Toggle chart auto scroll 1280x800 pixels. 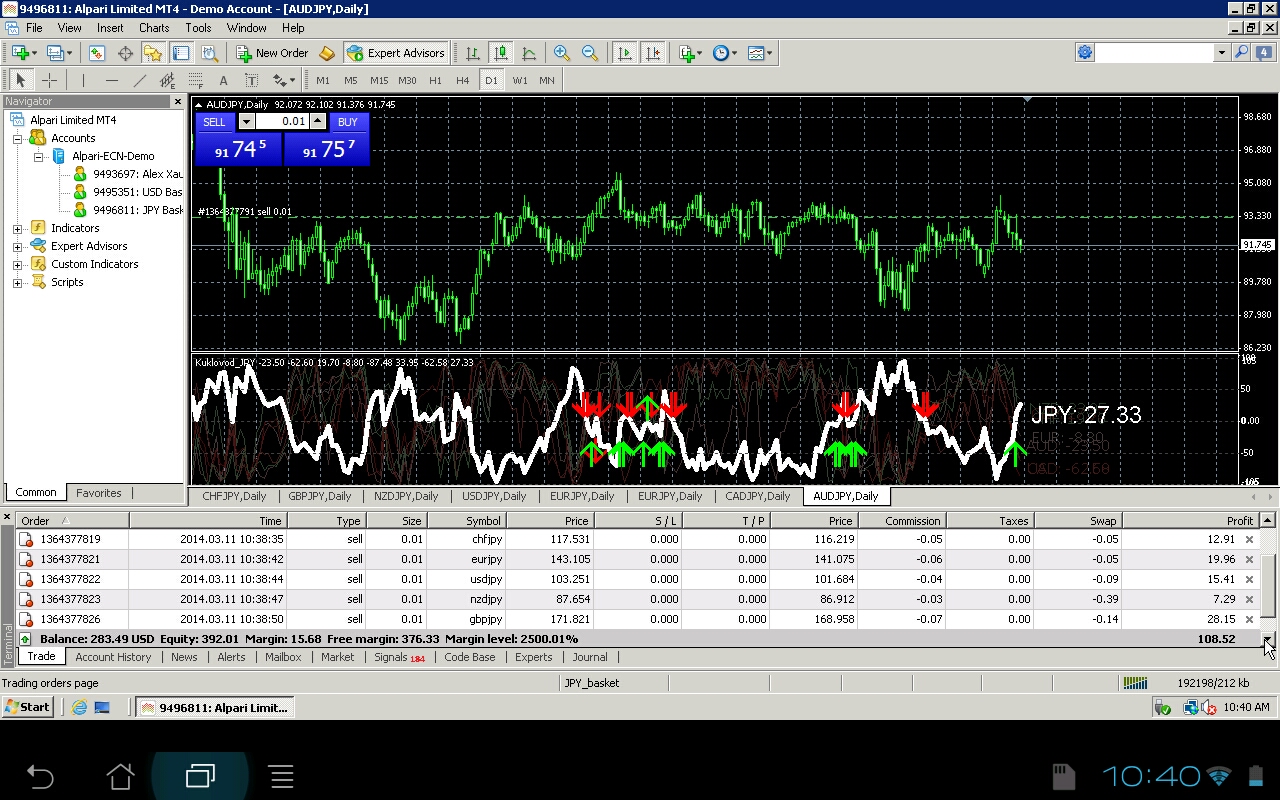(625, 53)
